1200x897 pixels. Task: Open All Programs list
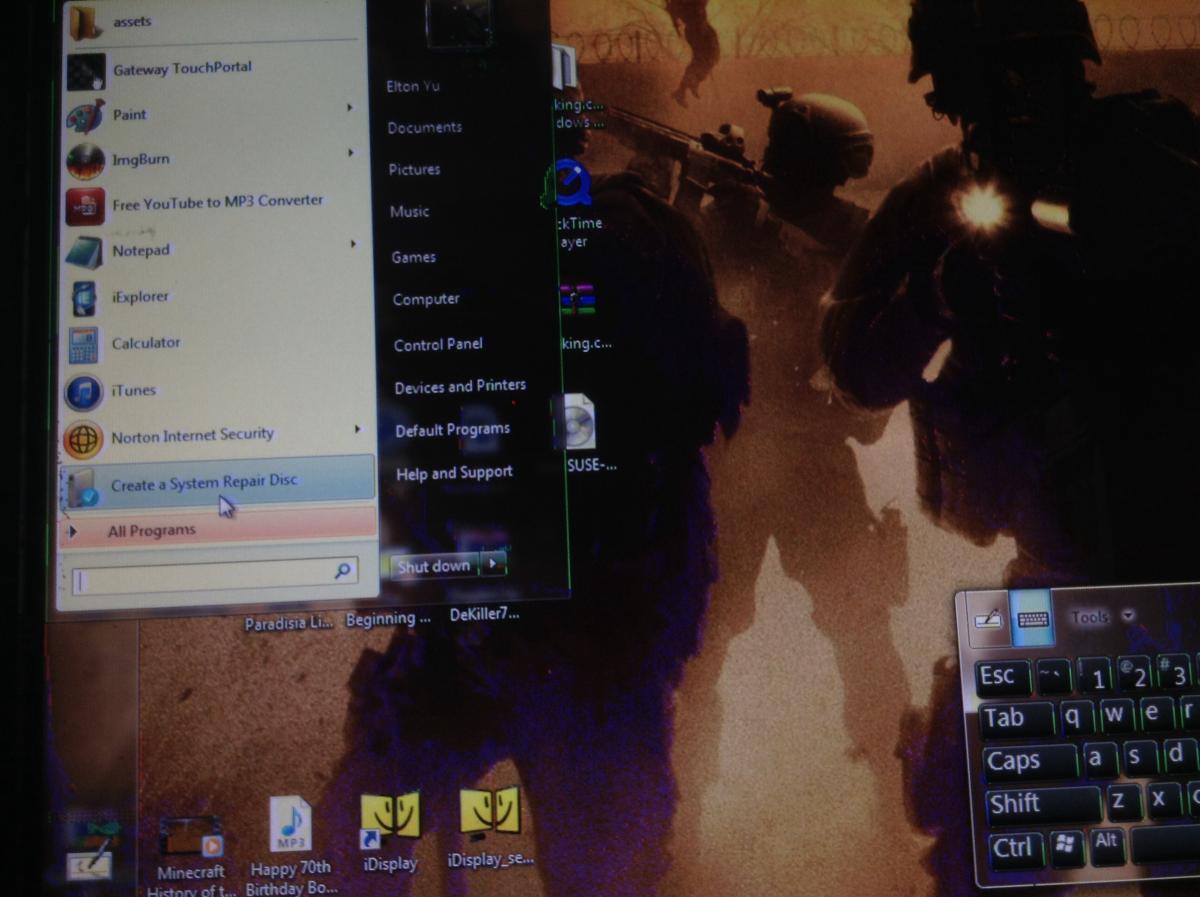[218, 530]
